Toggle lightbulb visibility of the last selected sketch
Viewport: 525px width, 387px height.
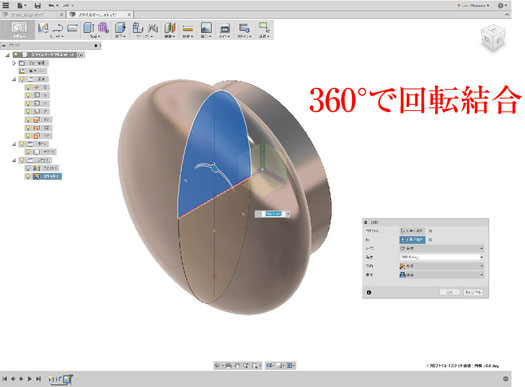[x=28, y=176]
